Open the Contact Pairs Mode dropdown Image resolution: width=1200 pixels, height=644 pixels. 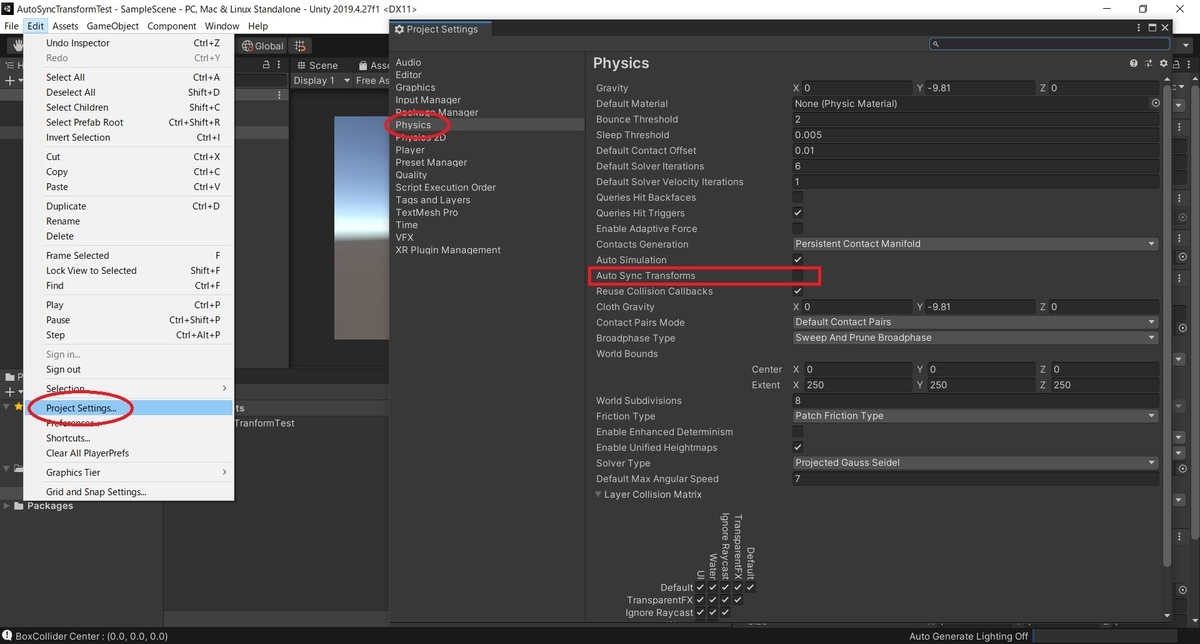tap(975, 322)
